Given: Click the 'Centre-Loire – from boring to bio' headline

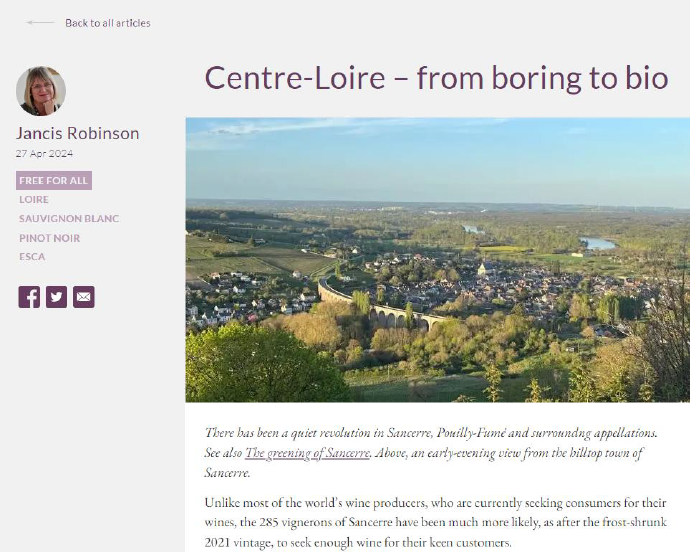Looking at the screenshot, I should 436,78.
